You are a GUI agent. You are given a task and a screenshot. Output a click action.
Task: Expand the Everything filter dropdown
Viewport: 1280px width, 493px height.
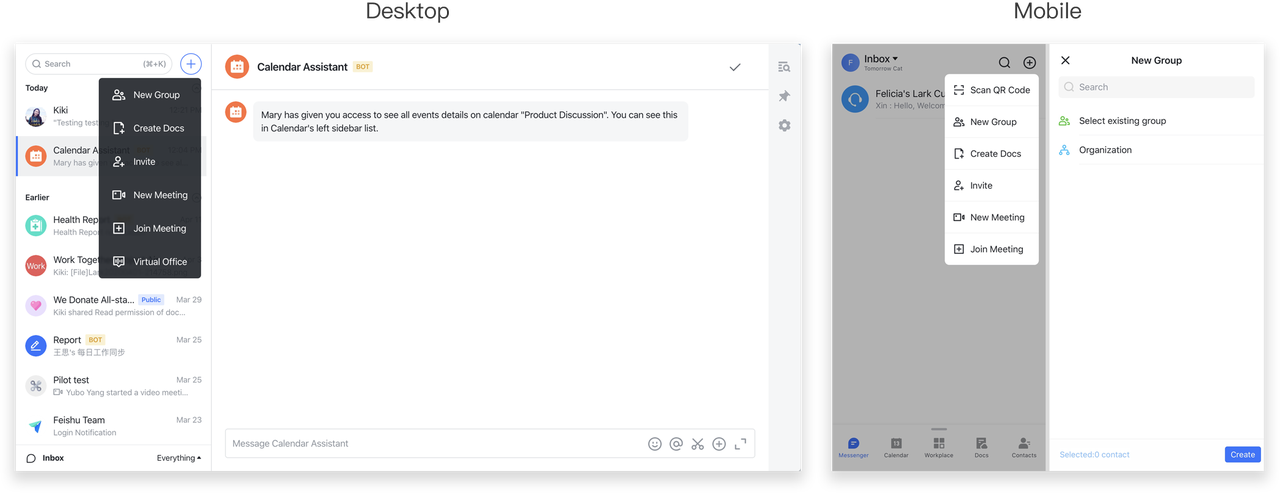click(178, 458)
